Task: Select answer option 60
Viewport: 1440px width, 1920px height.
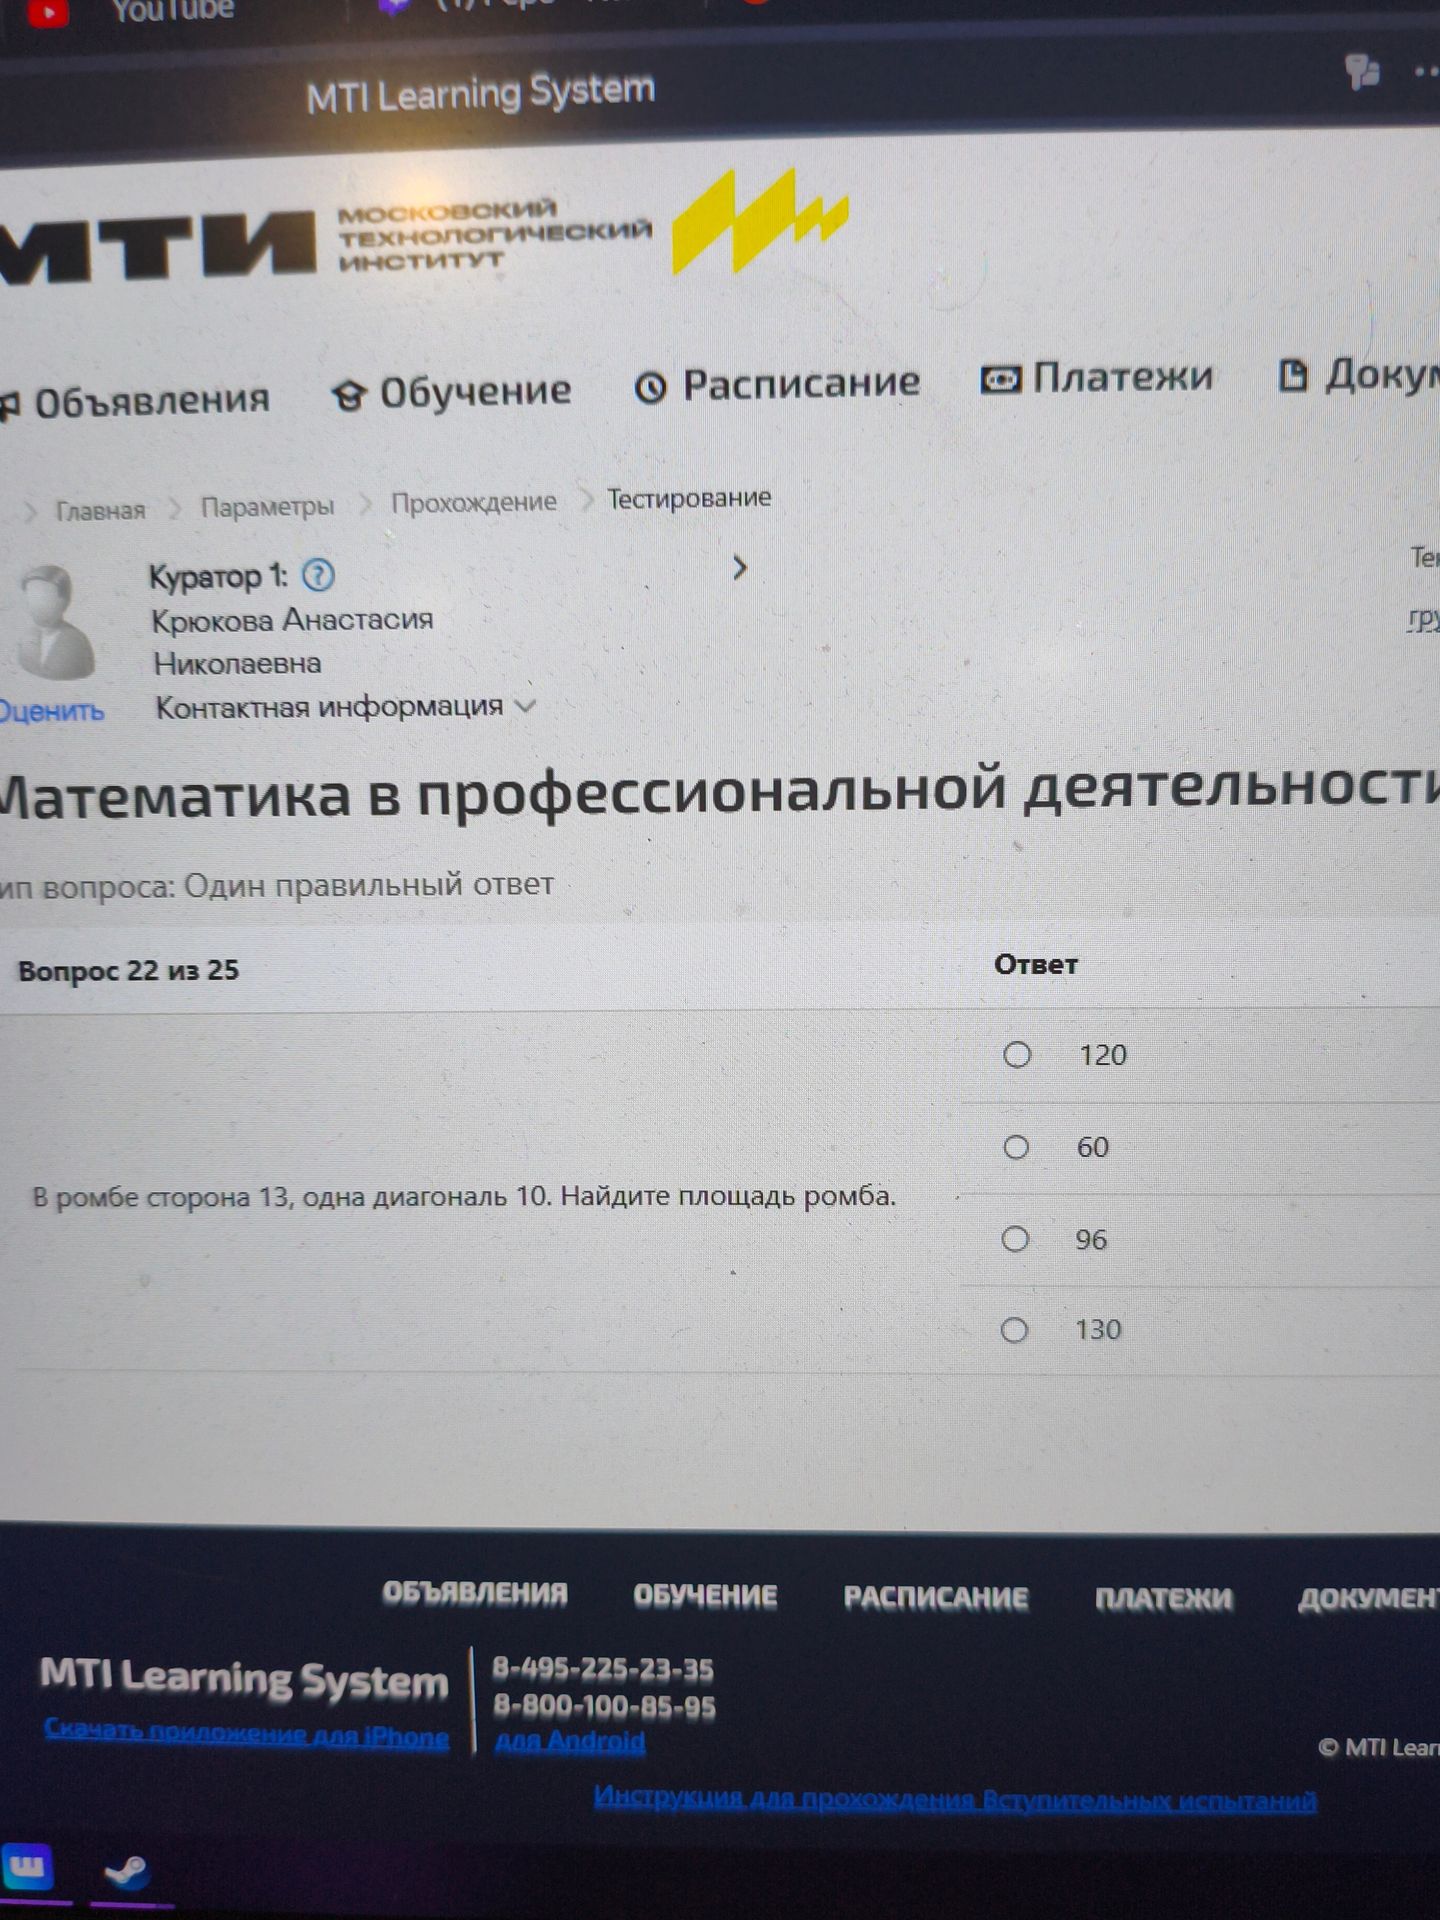Action: 1016,1147
